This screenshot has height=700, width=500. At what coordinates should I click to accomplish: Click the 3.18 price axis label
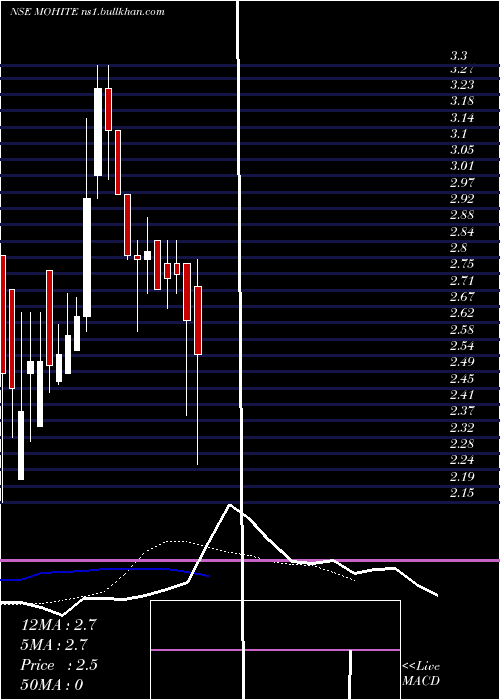[462, 101]
